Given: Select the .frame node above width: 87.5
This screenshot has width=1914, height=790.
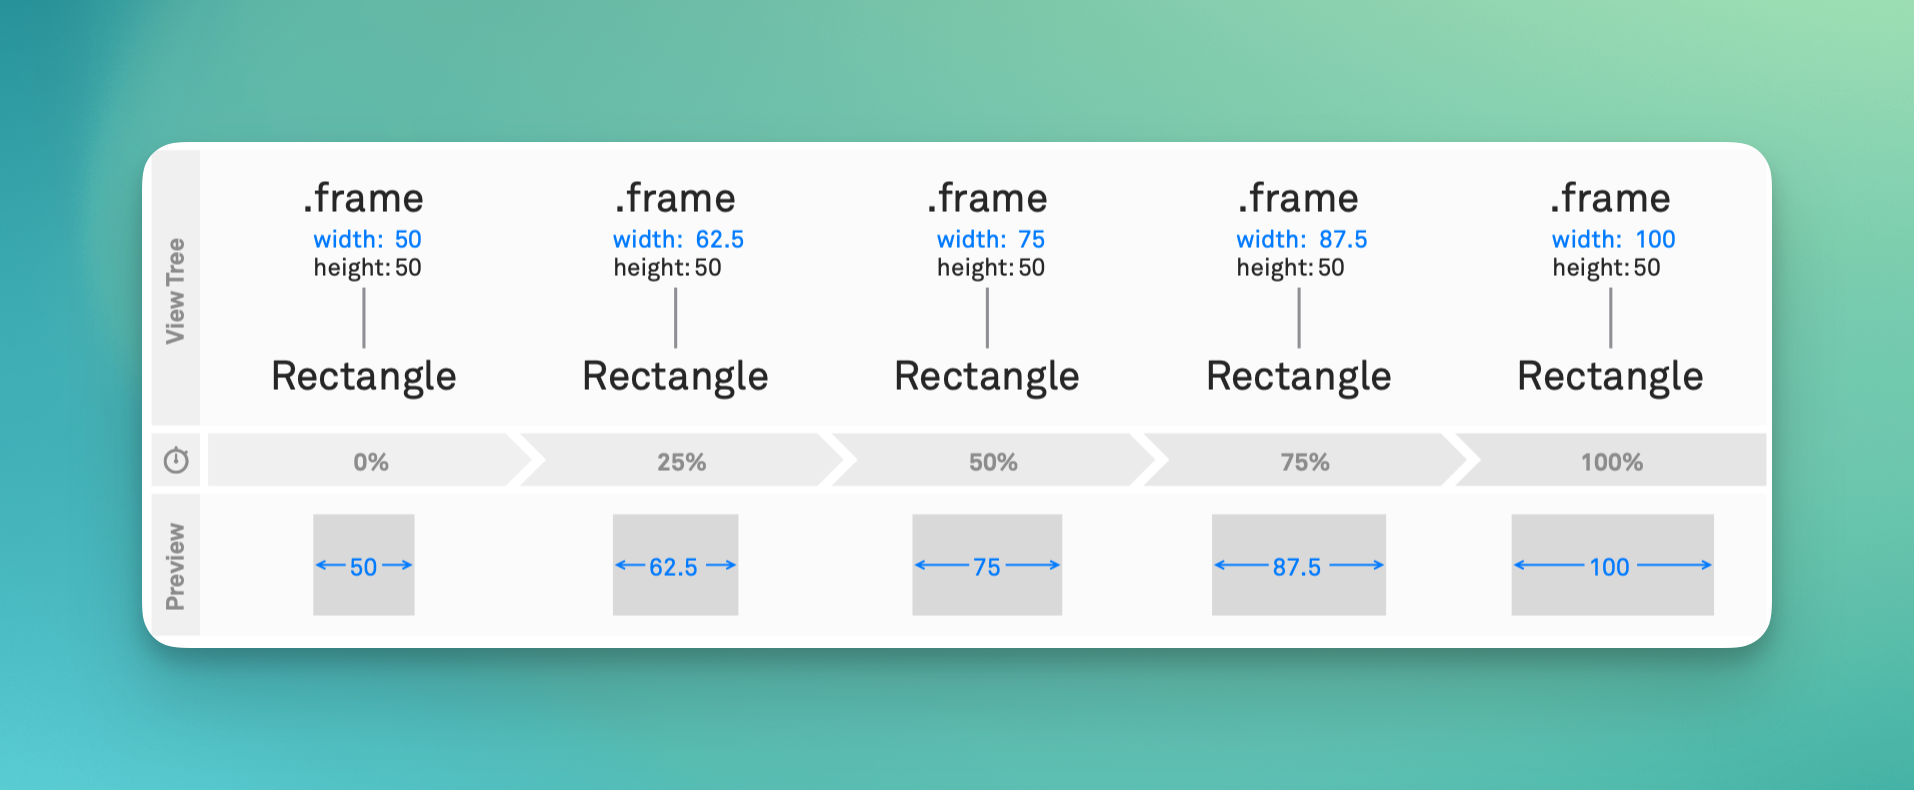Looking at the screenshot, I should (x=1298, y=198).
